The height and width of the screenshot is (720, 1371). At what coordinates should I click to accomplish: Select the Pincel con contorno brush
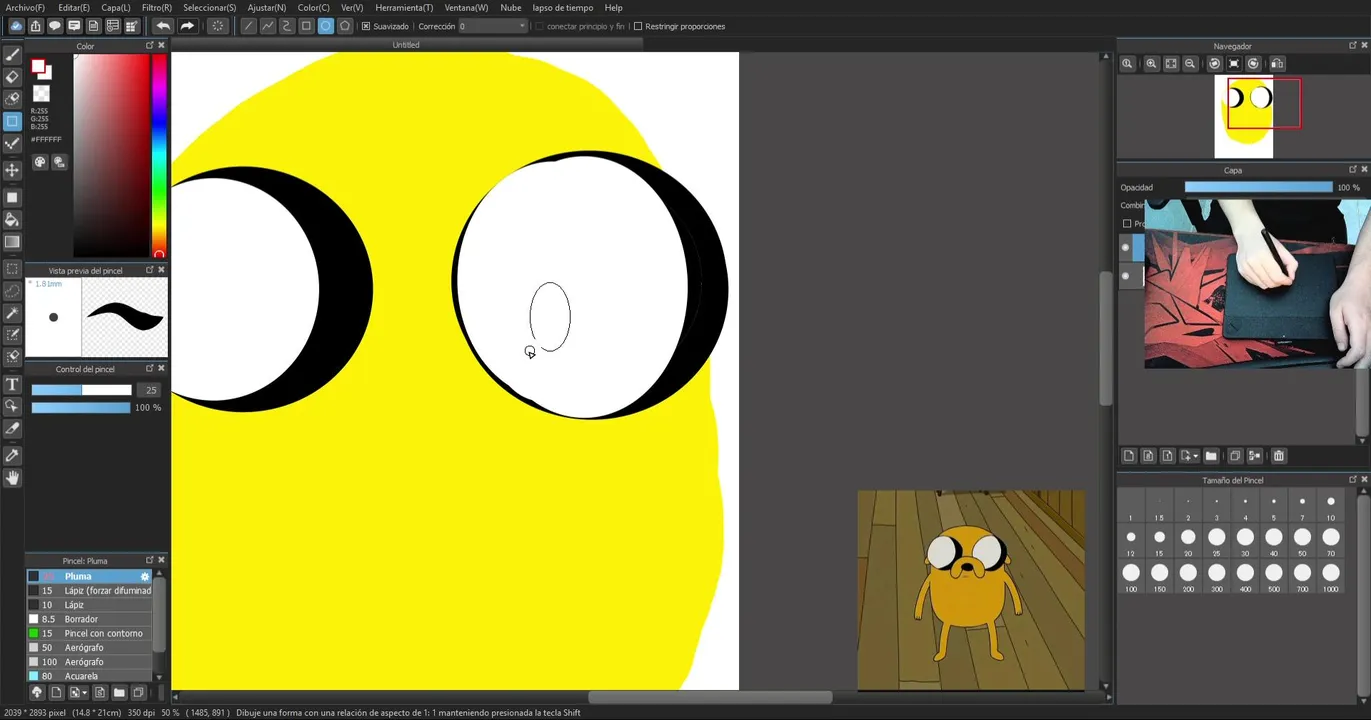coord(90,633)
